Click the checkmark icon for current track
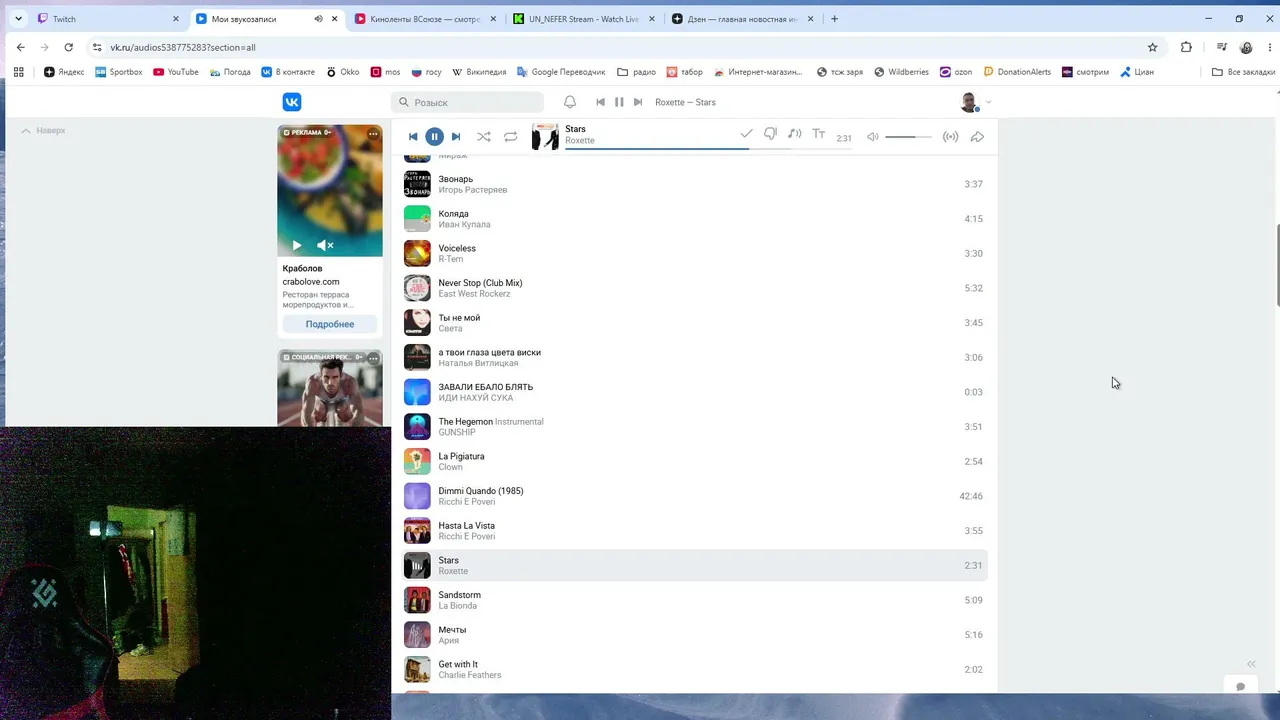 (746, 134)
